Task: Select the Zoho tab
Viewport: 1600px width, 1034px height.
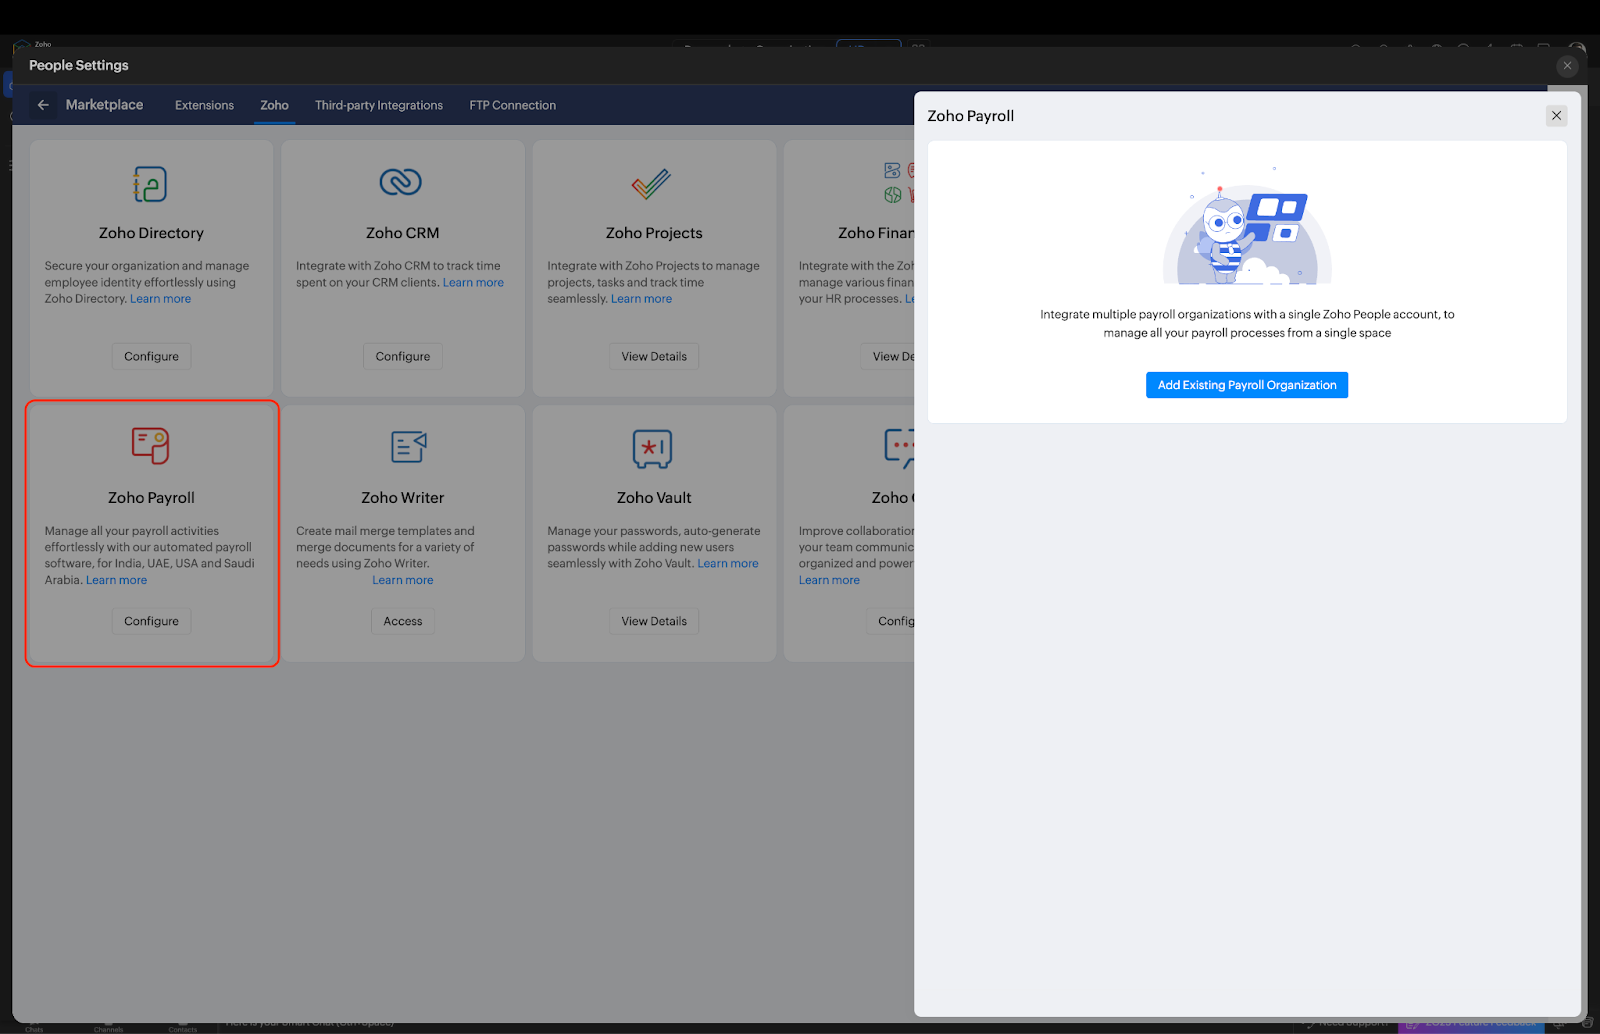Action: click(x=274, y=105)
